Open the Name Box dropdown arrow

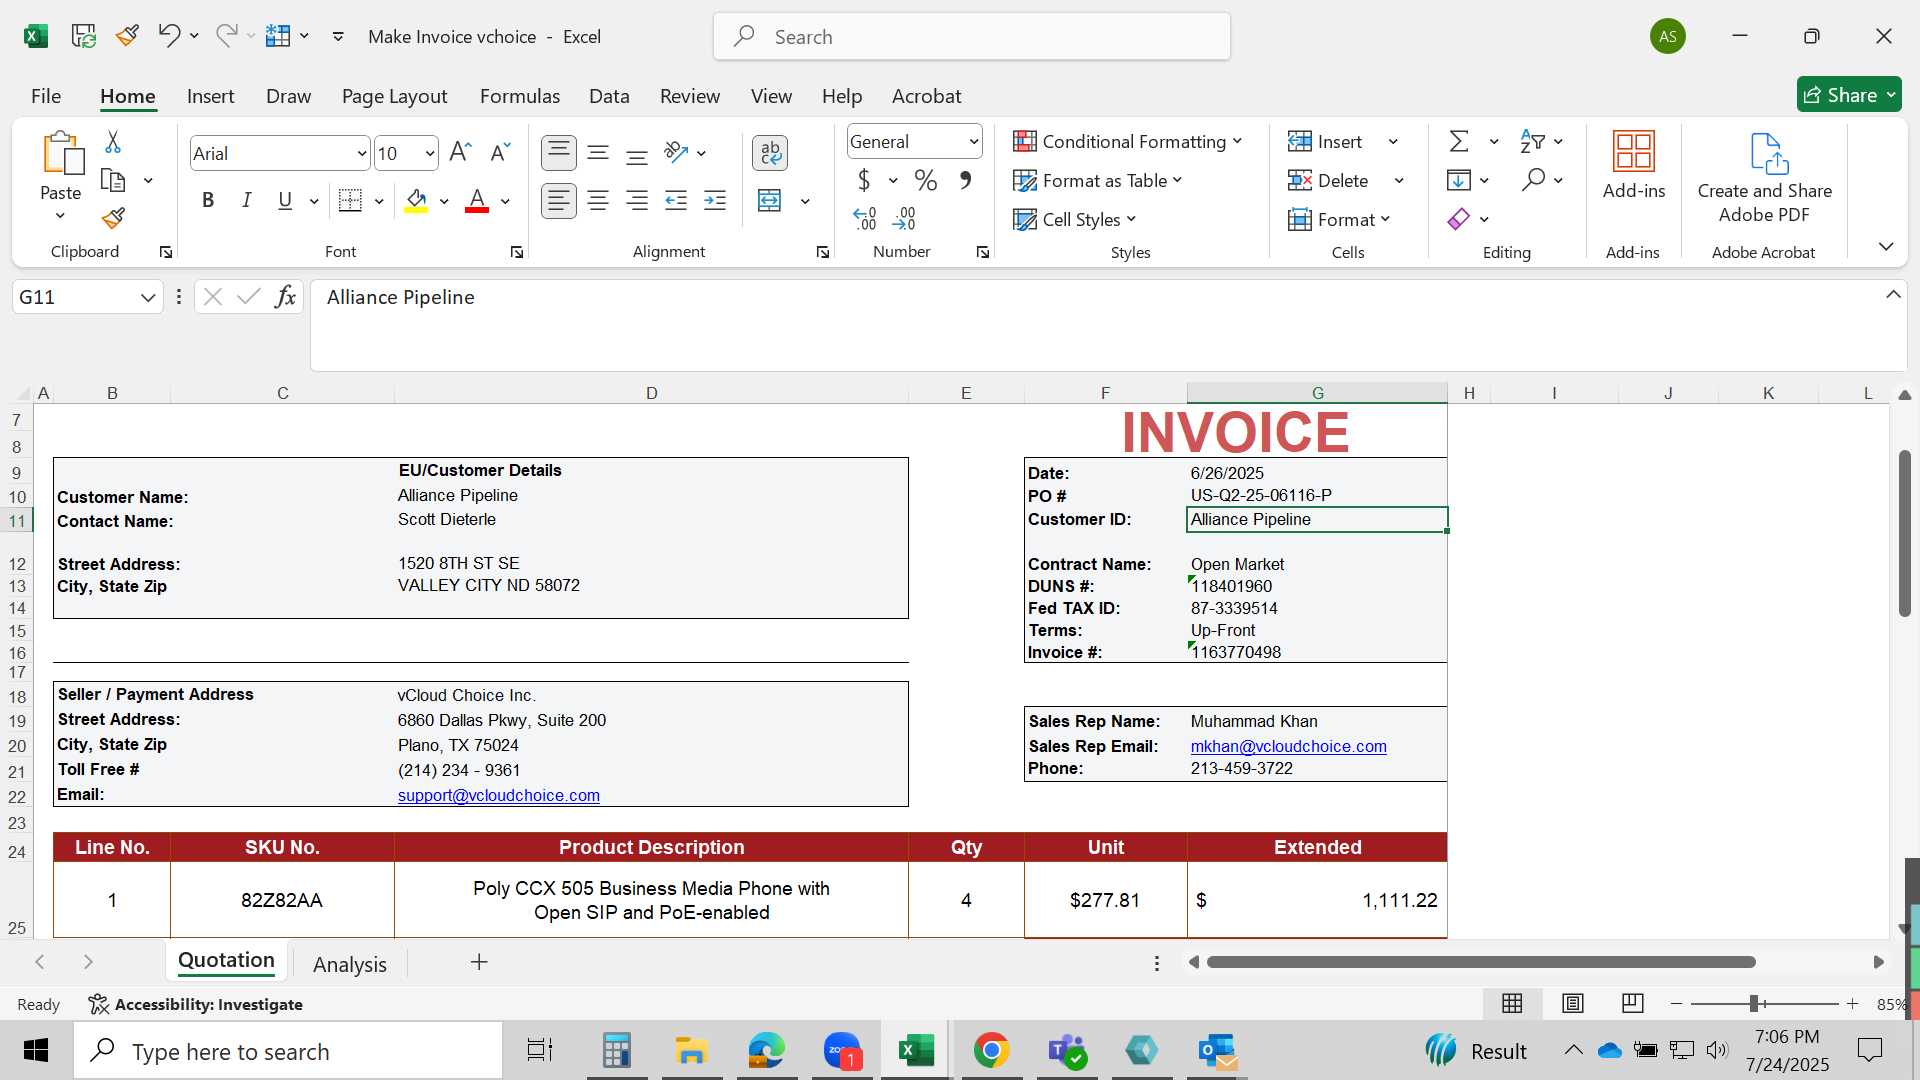[x=148, y=297]
